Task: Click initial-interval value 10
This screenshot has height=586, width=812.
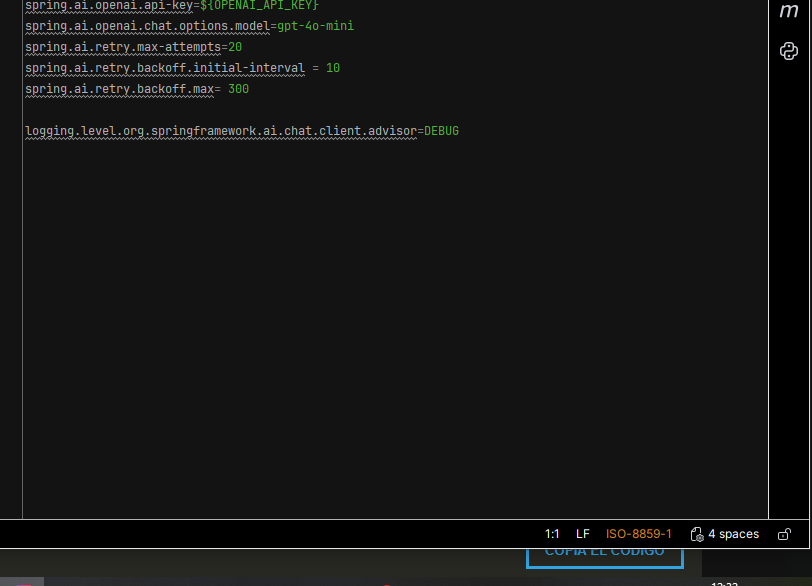Action: (333, 68)
